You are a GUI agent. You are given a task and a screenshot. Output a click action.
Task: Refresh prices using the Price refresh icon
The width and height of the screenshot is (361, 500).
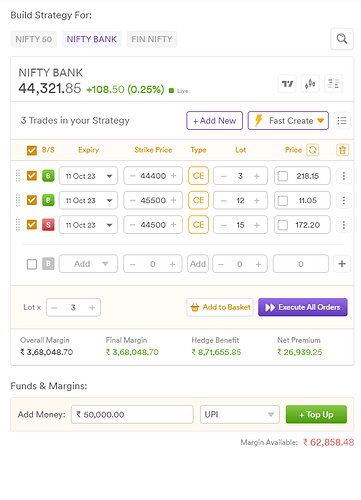click(313, 150)
